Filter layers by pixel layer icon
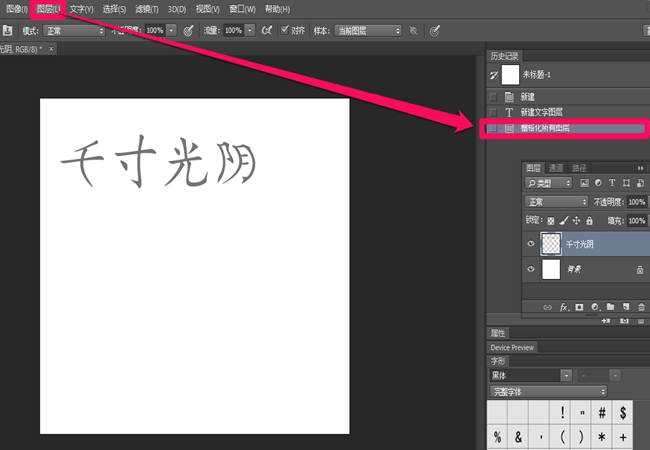 [x=585, y=183]
